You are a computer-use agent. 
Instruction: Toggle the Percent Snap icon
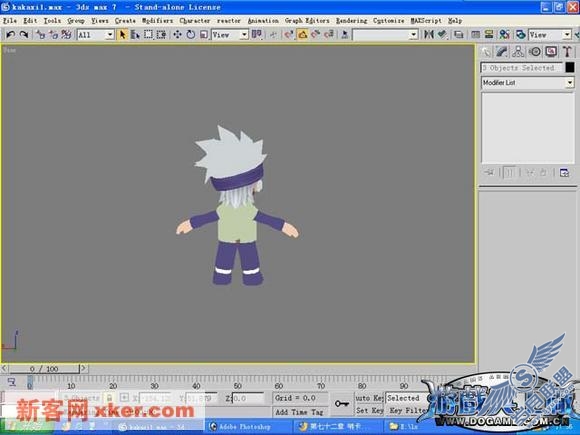[316, 34]
